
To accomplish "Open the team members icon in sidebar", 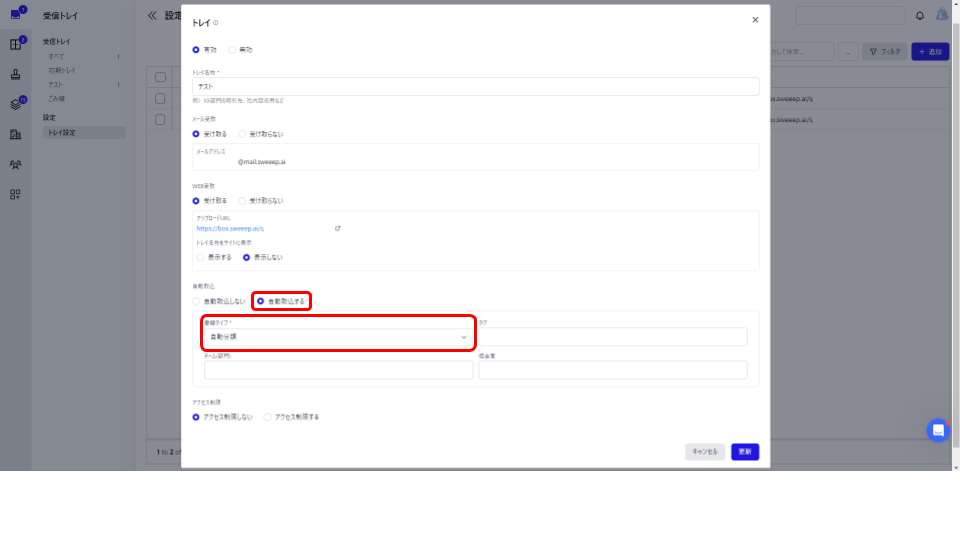I will click(x=15, y=165).
